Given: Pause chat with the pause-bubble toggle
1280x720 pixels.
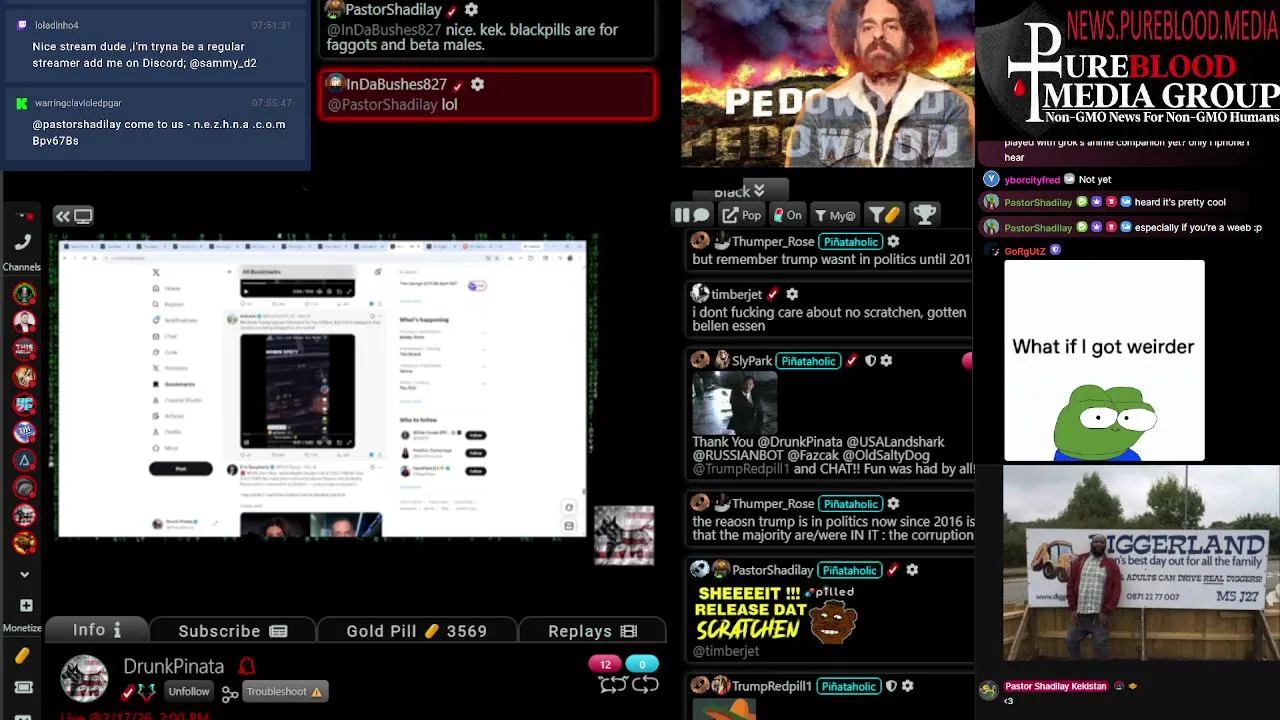Looking at the screenshot, I should pyautogui.click(x=691, y=215).
